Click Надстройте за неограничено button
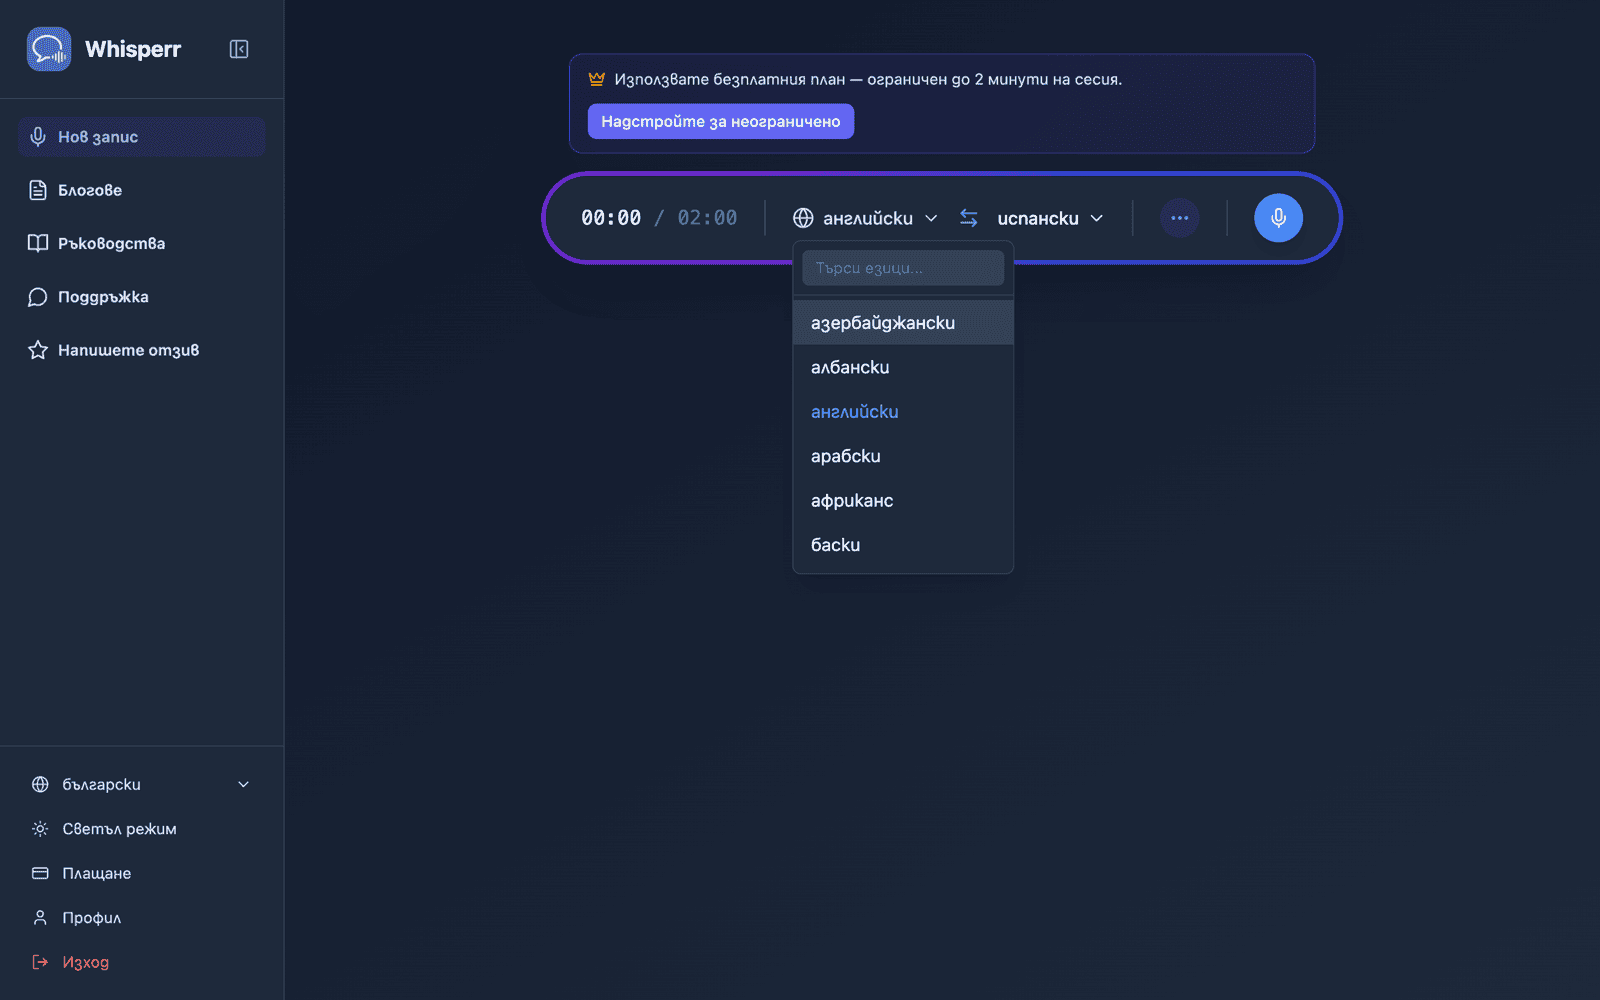1600x1000 pixels. pyautogui.click(x=721, y=121)
